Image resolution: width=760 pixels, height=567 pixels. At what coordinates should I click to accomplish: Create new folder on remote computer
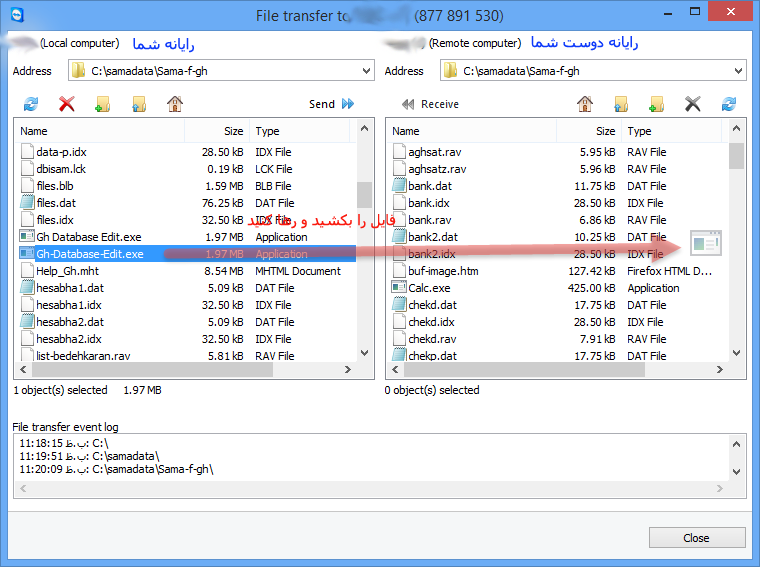(x=656, y=104)
